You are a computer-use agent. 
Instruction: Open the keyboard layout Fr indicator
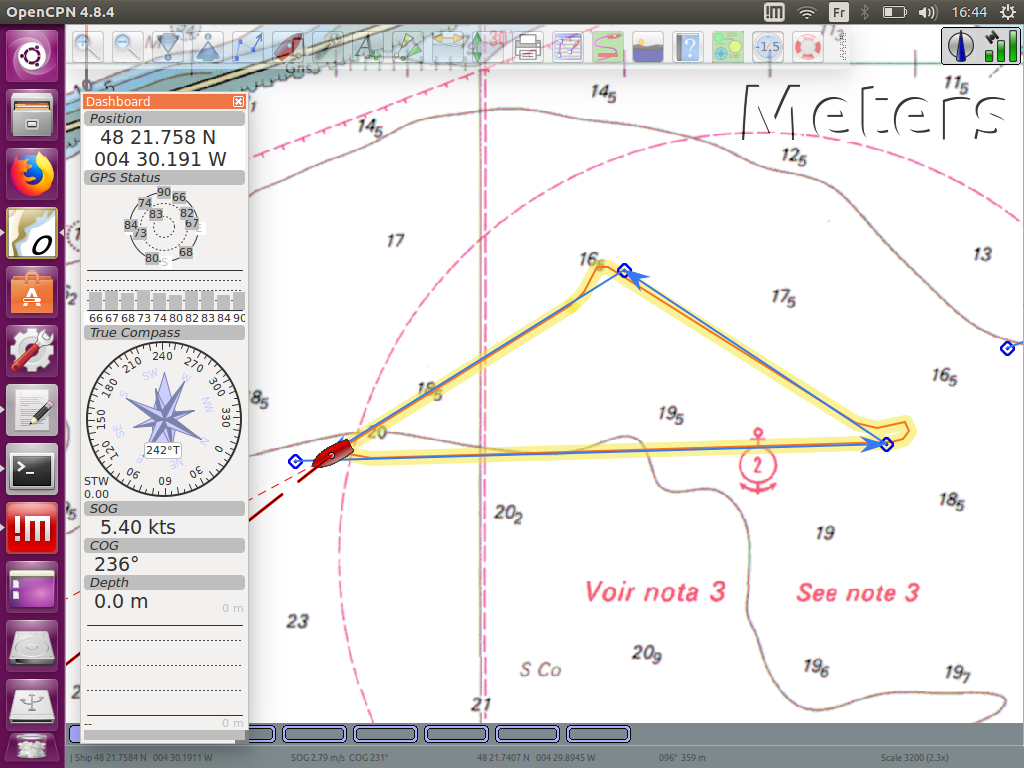tap(838, 12)
